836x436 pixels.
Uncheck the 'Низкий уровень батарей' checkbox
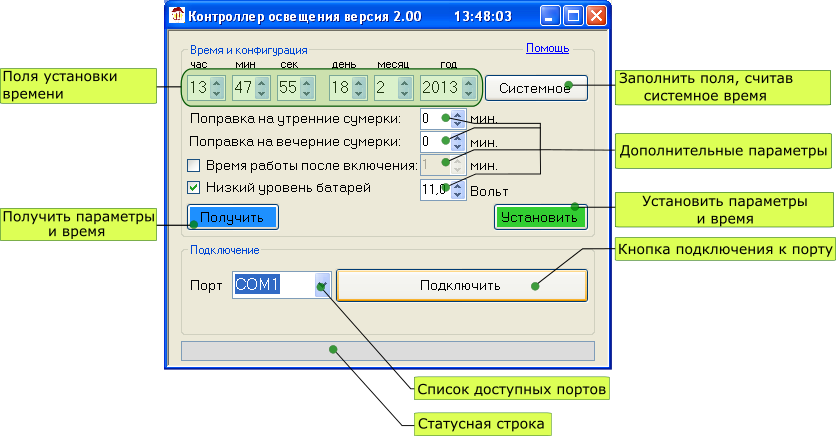(195, 187)
